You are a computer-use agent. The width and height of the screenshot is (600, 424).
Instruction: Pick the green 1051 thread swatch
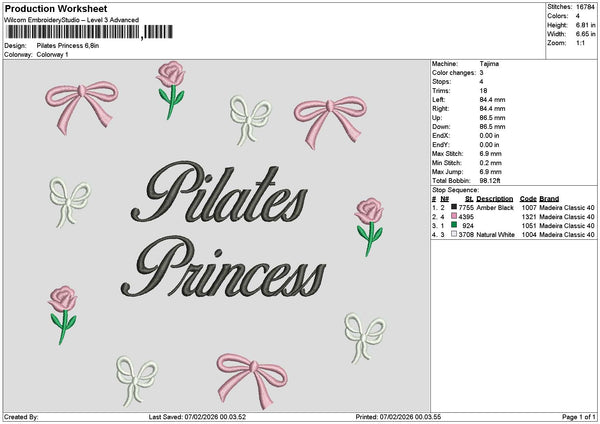(455, 226)
